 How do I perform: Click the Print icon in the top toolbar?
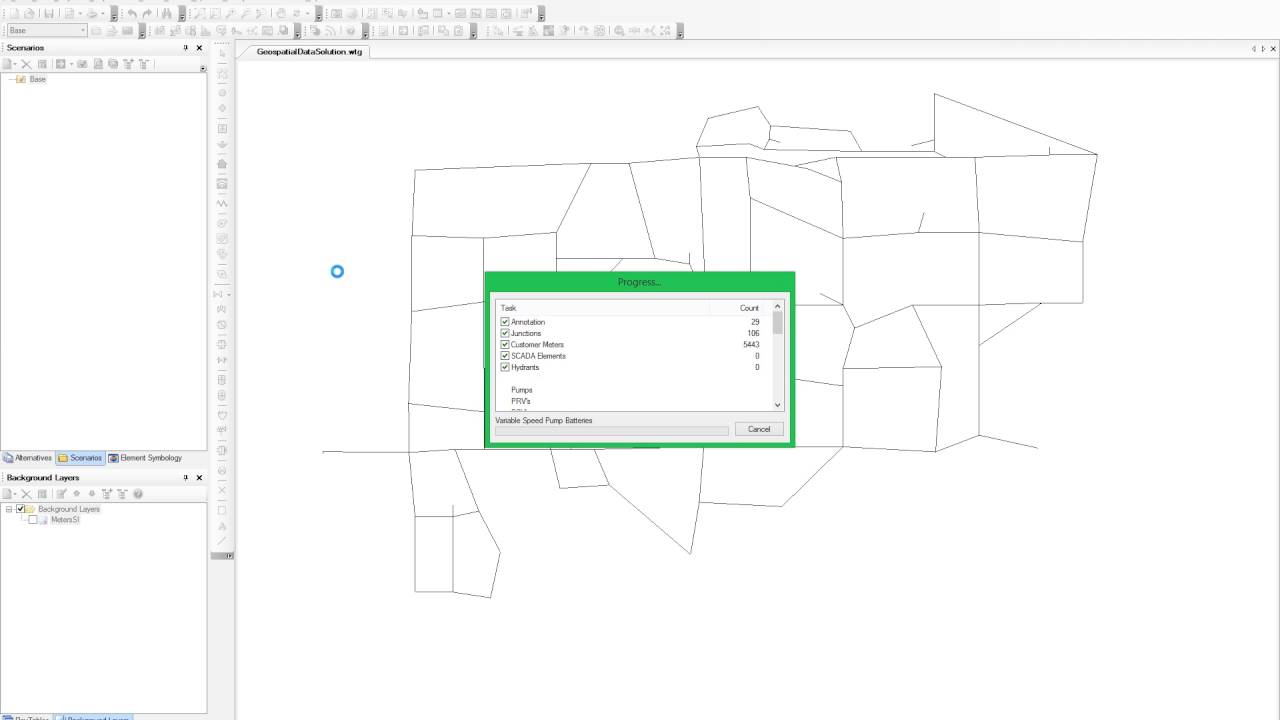pos(92,14)
